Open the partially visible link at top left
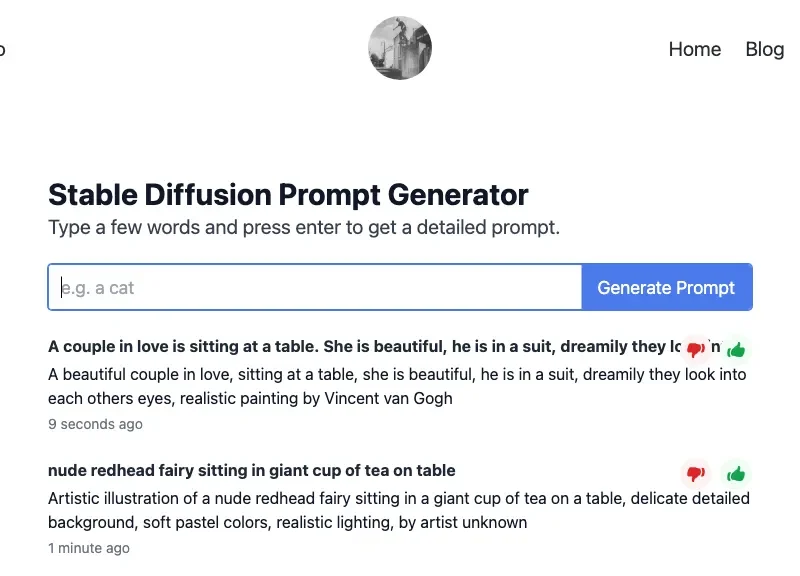Image resolution: width=800 pixels, height=576 pixels. [4, 49]
